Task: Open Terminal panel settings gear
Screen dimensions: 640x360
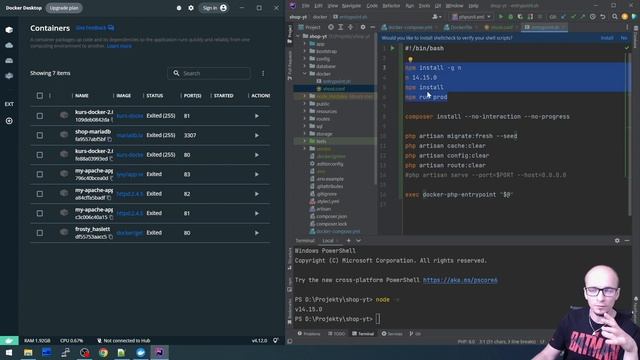Action: [617, 241]
